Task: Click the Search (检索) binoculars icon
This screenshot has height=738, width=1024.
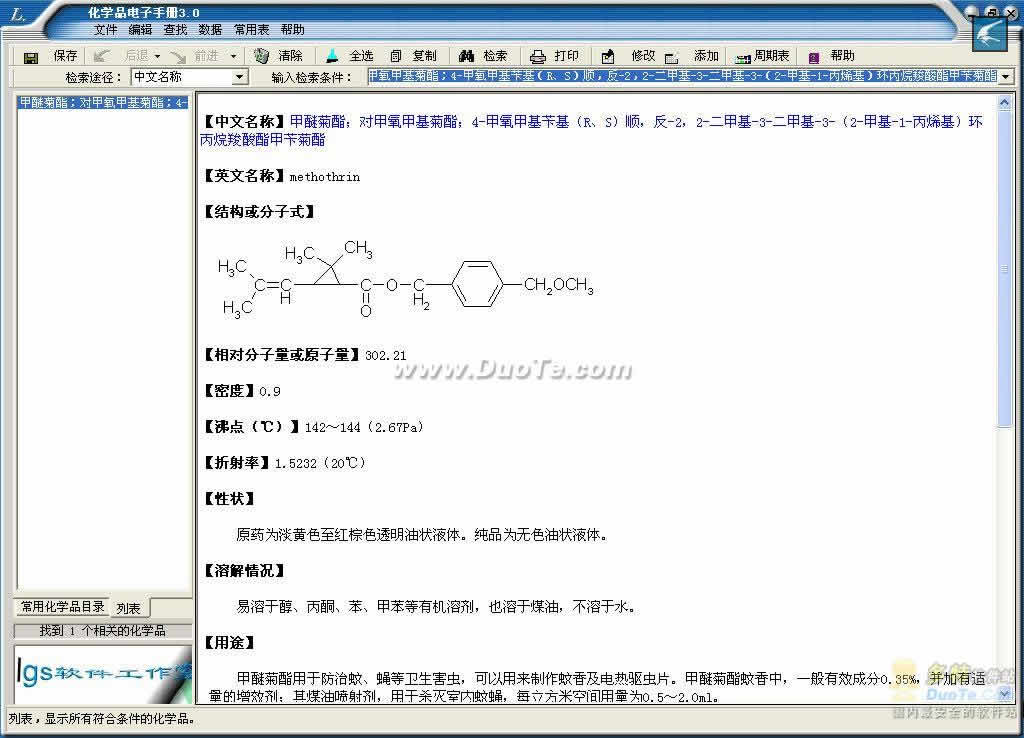Action: (x=467, y=56)
